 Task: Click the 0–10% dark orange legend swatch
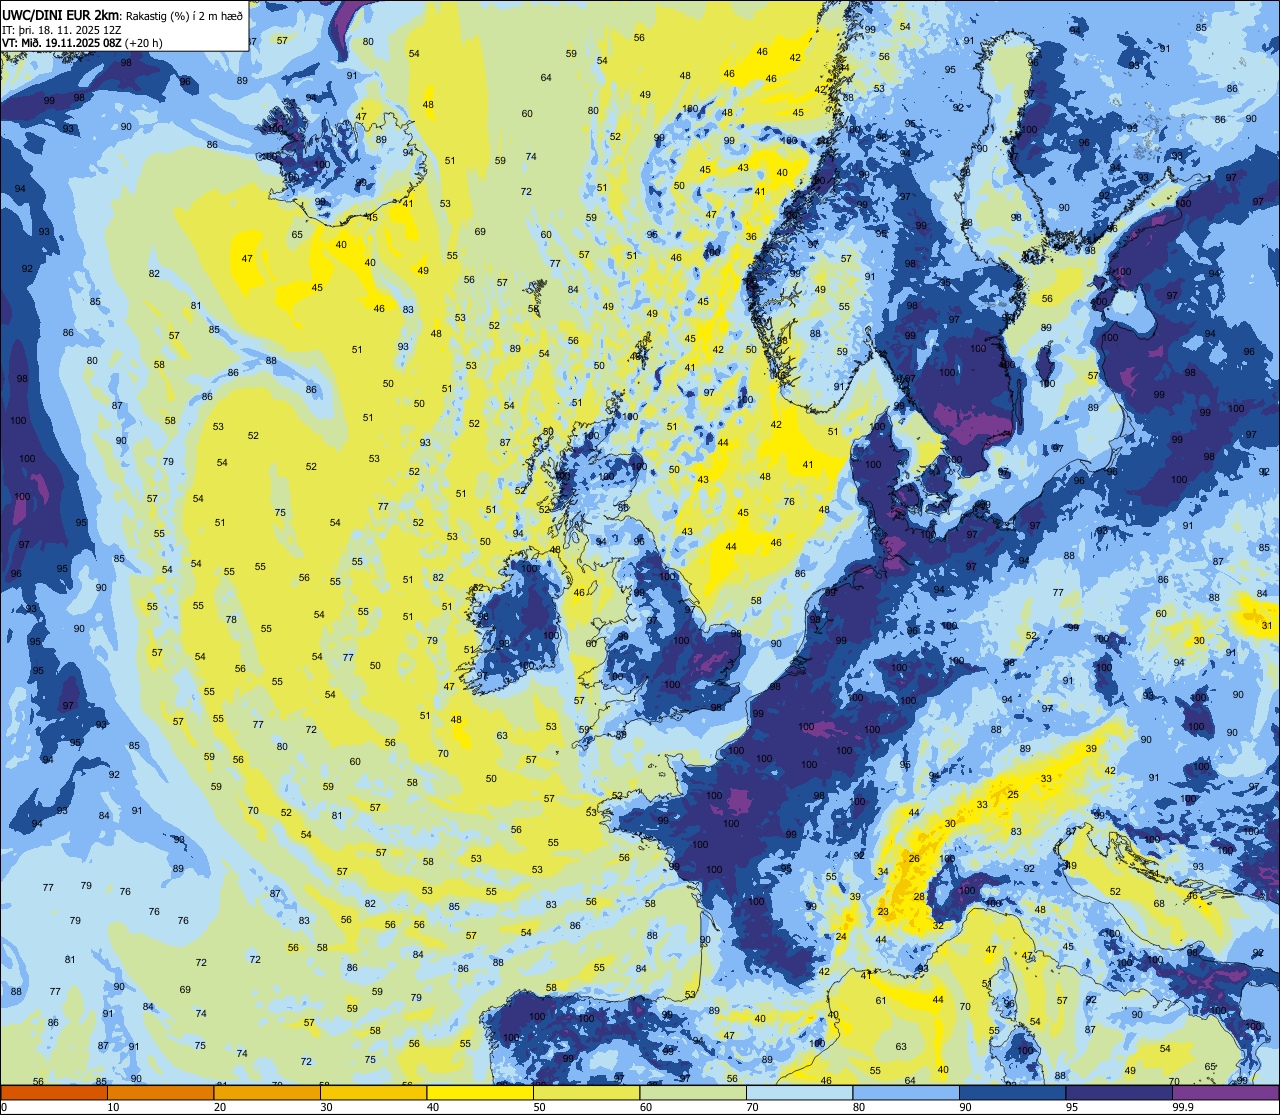(54, 1092)
